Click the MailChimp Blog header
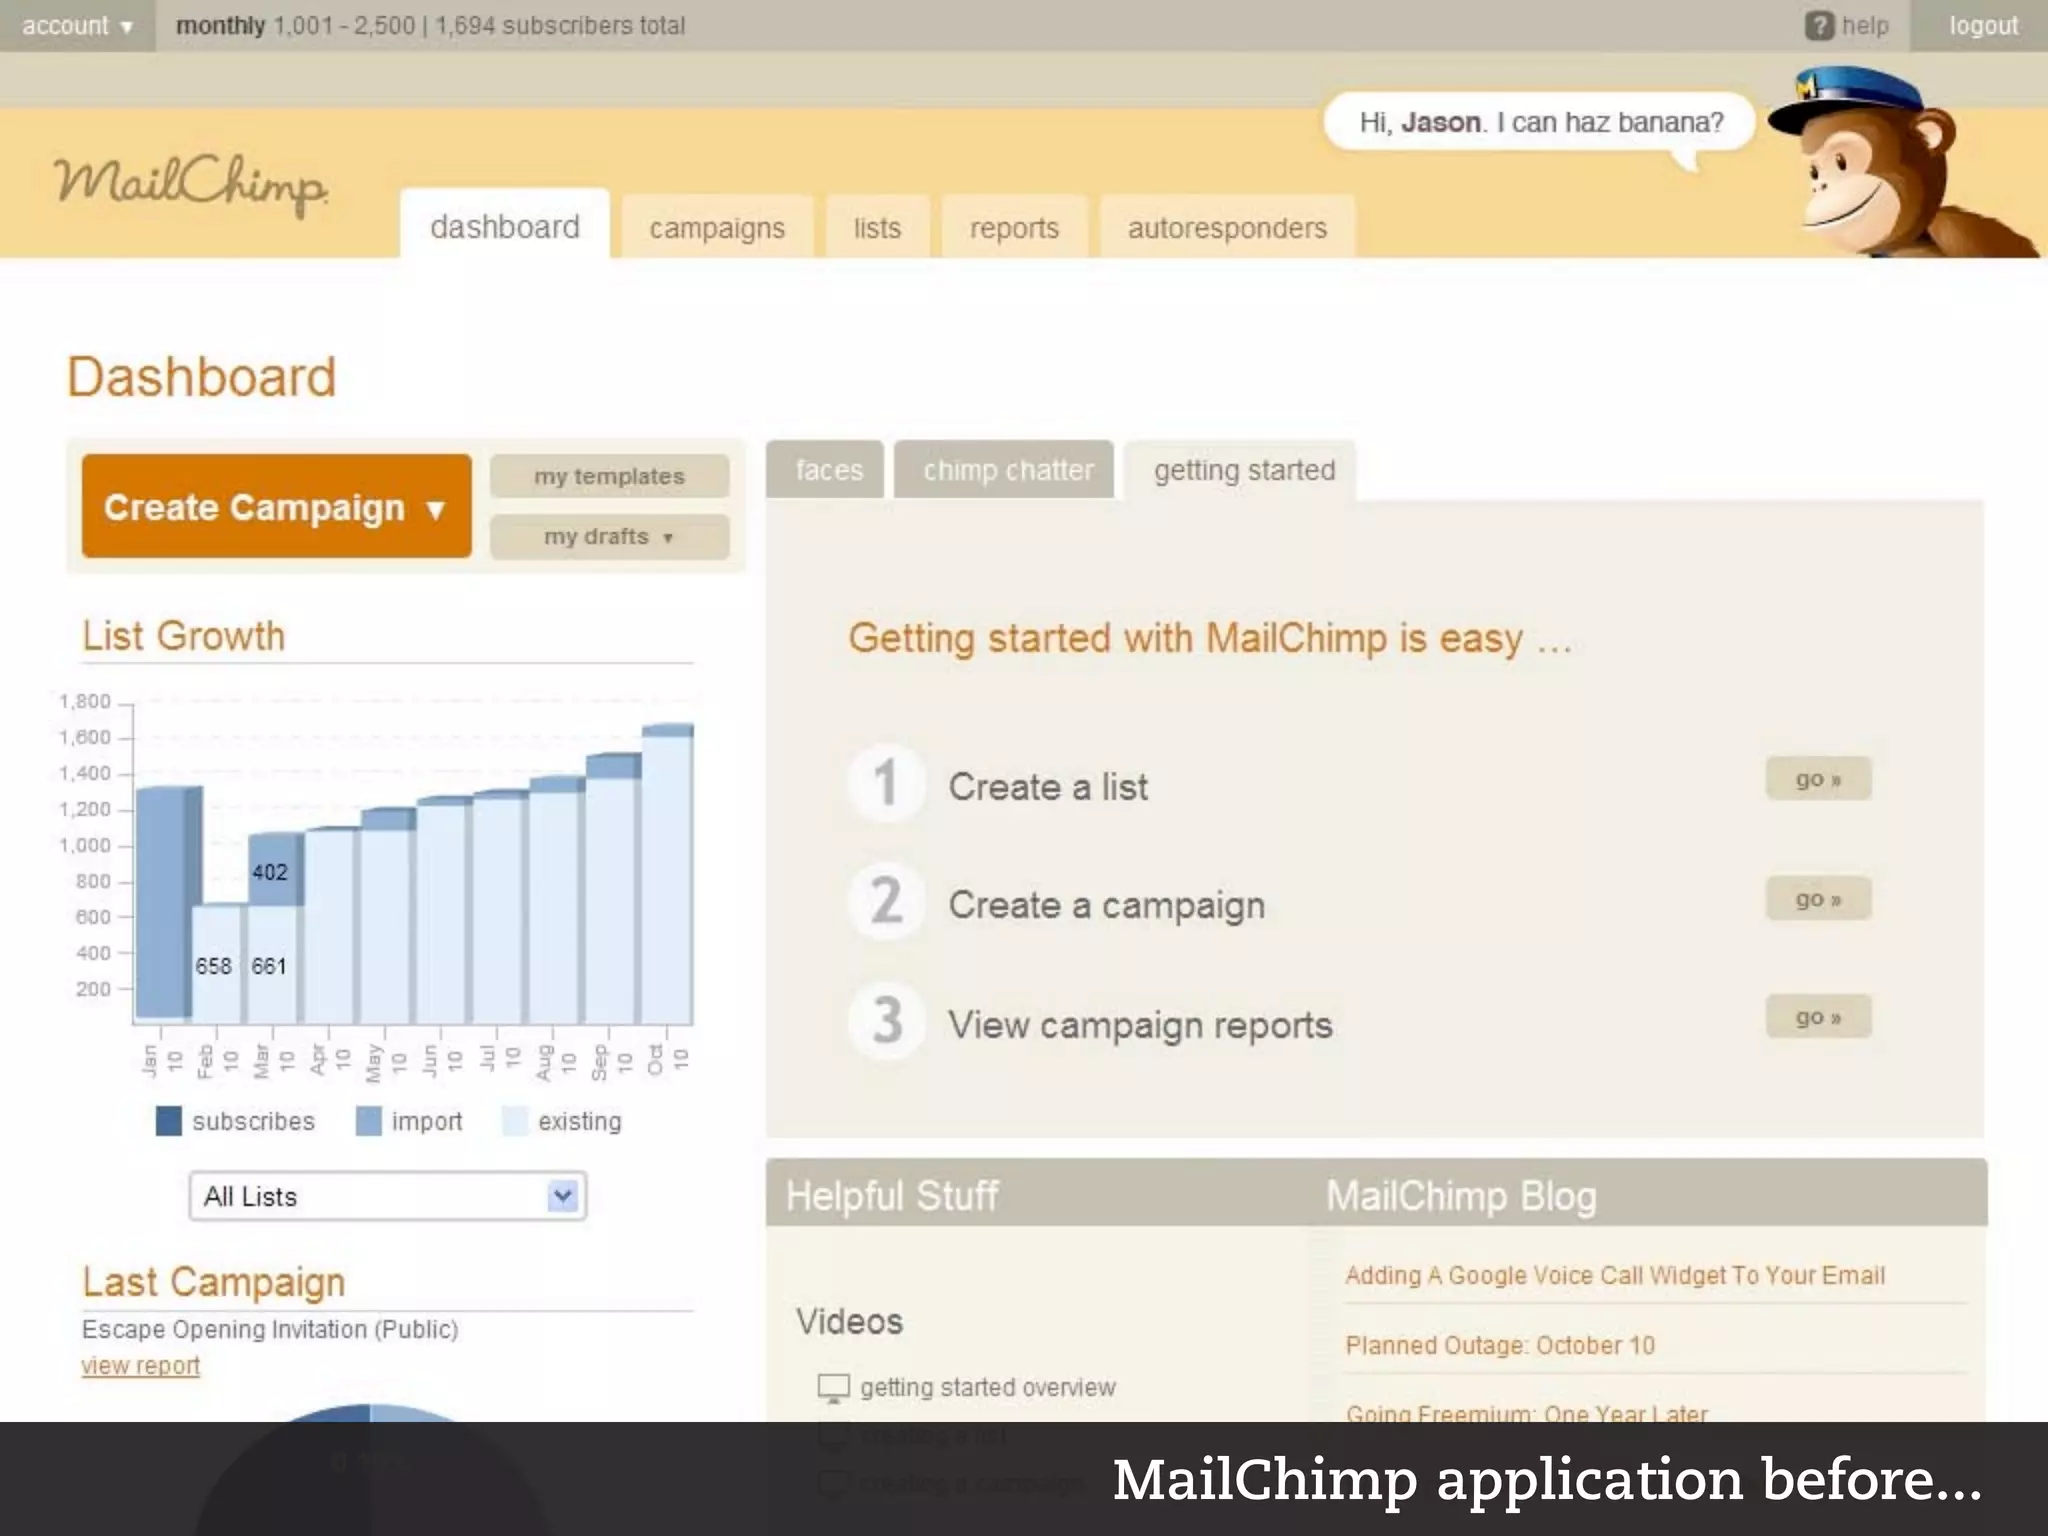Image resolution: width=2048 pixels, height=1536 pixels. pyautogui.click(x=1461, y=1195)
